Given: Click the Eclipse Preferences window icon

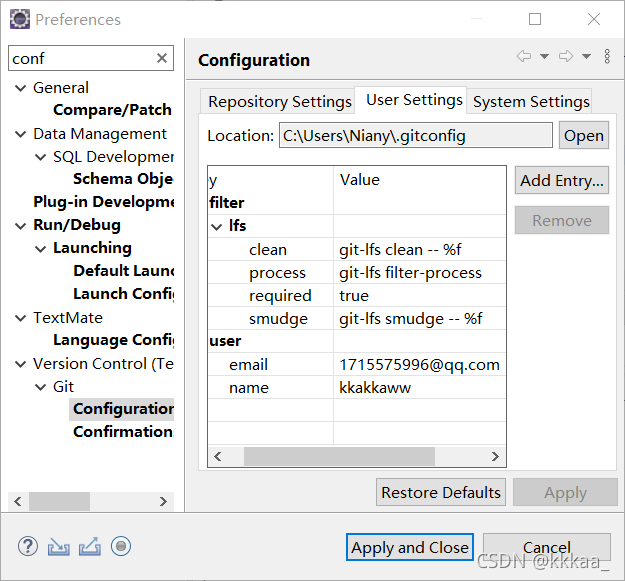Looking at the screenshot, I should pyautogui.click(x=20, y=19).
